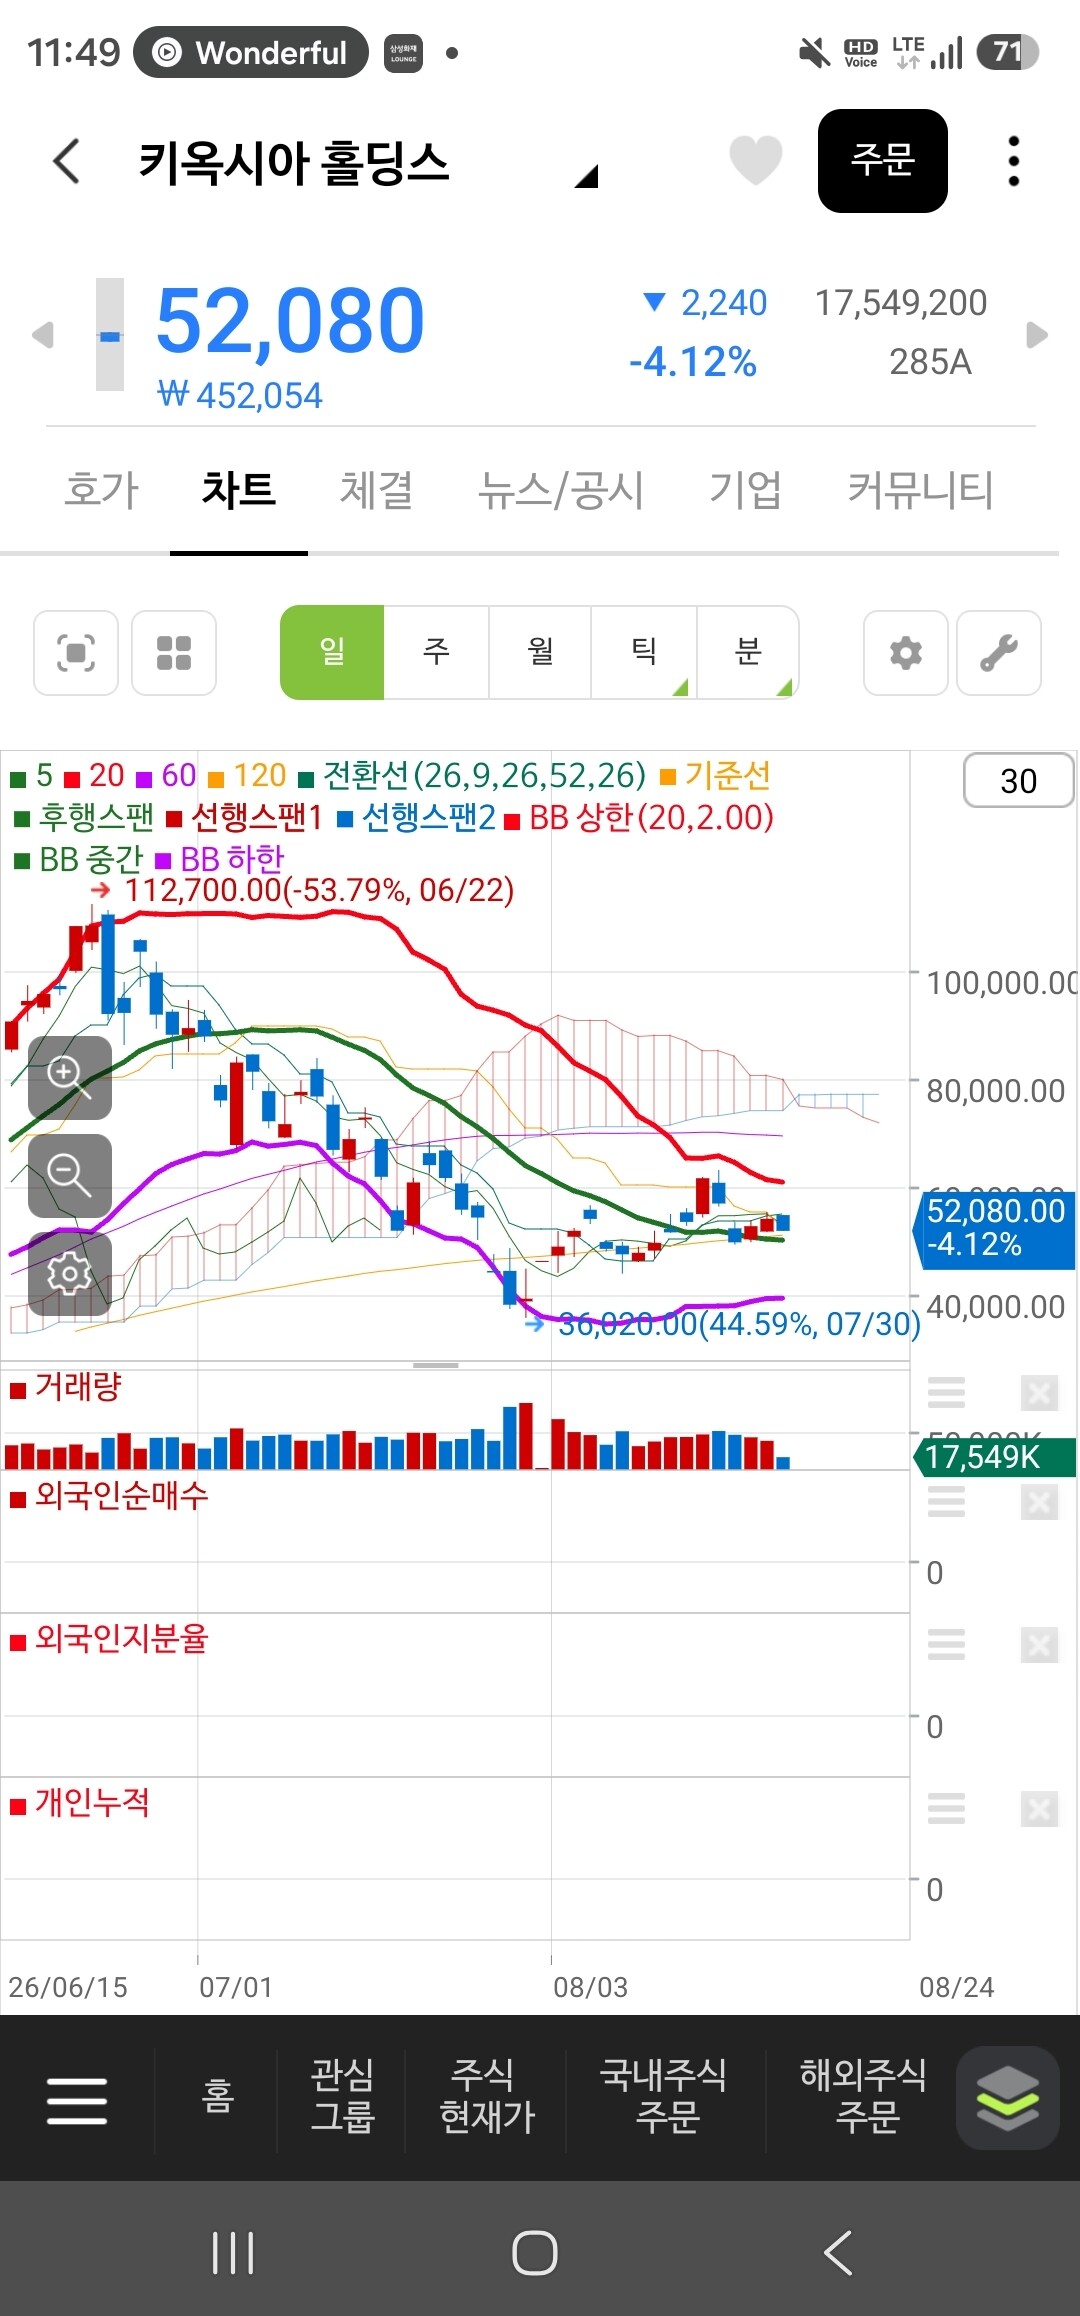Tap the 주문 order button
Viewport: 1080px width, 2316px height.
click(x=883, y=160)
